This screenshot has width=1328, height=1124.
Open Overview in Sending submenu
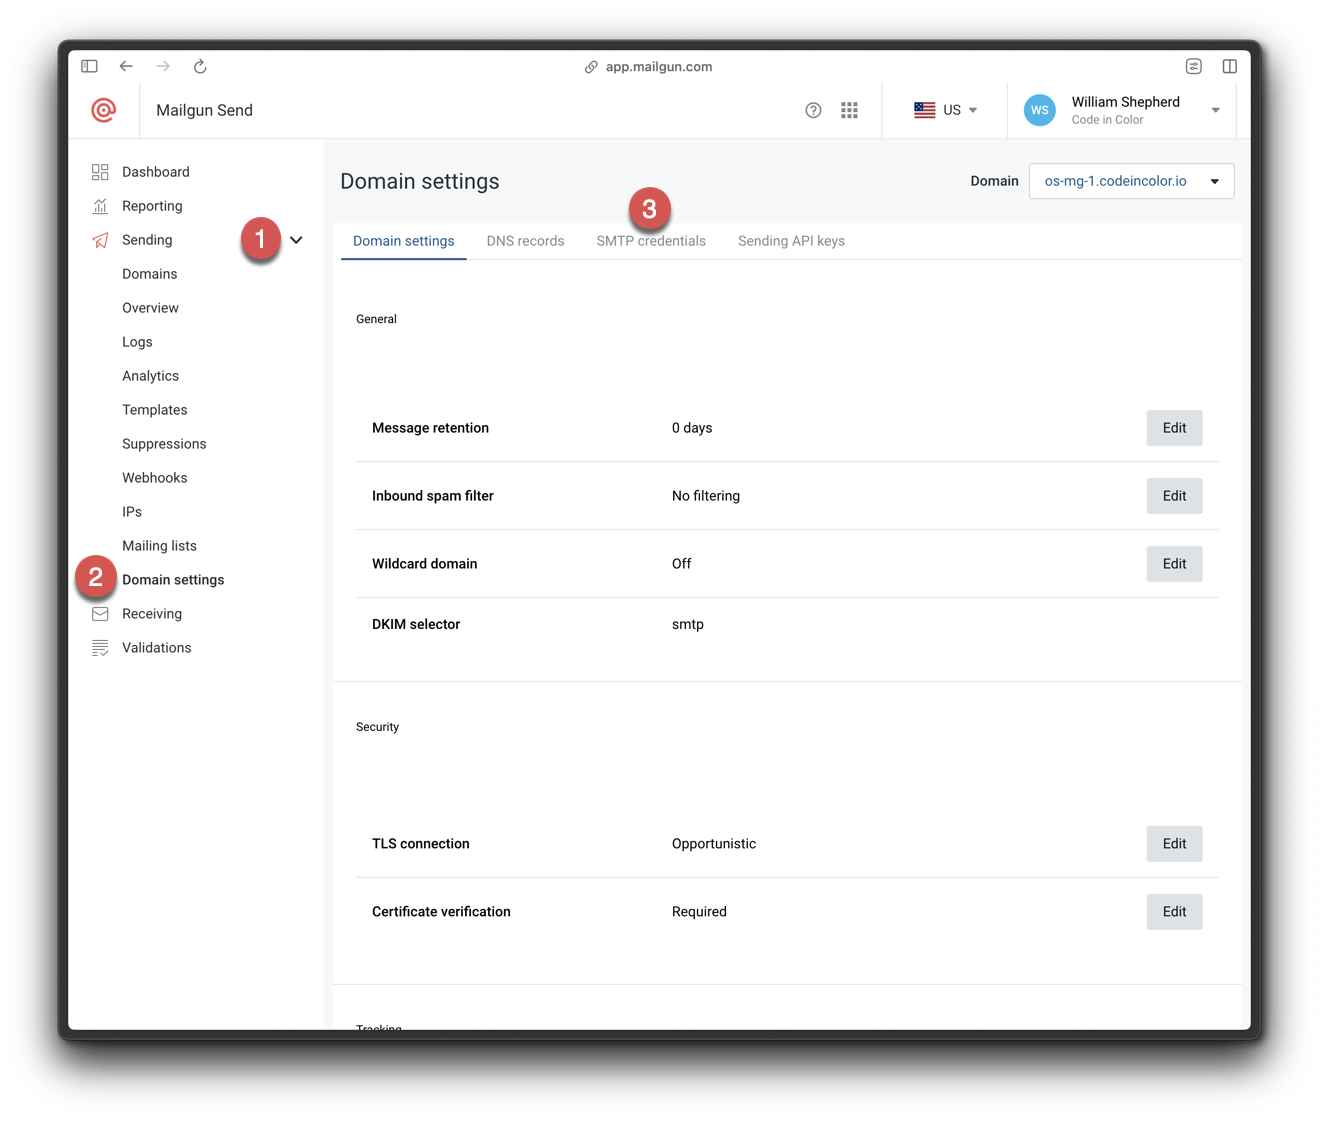151,308
